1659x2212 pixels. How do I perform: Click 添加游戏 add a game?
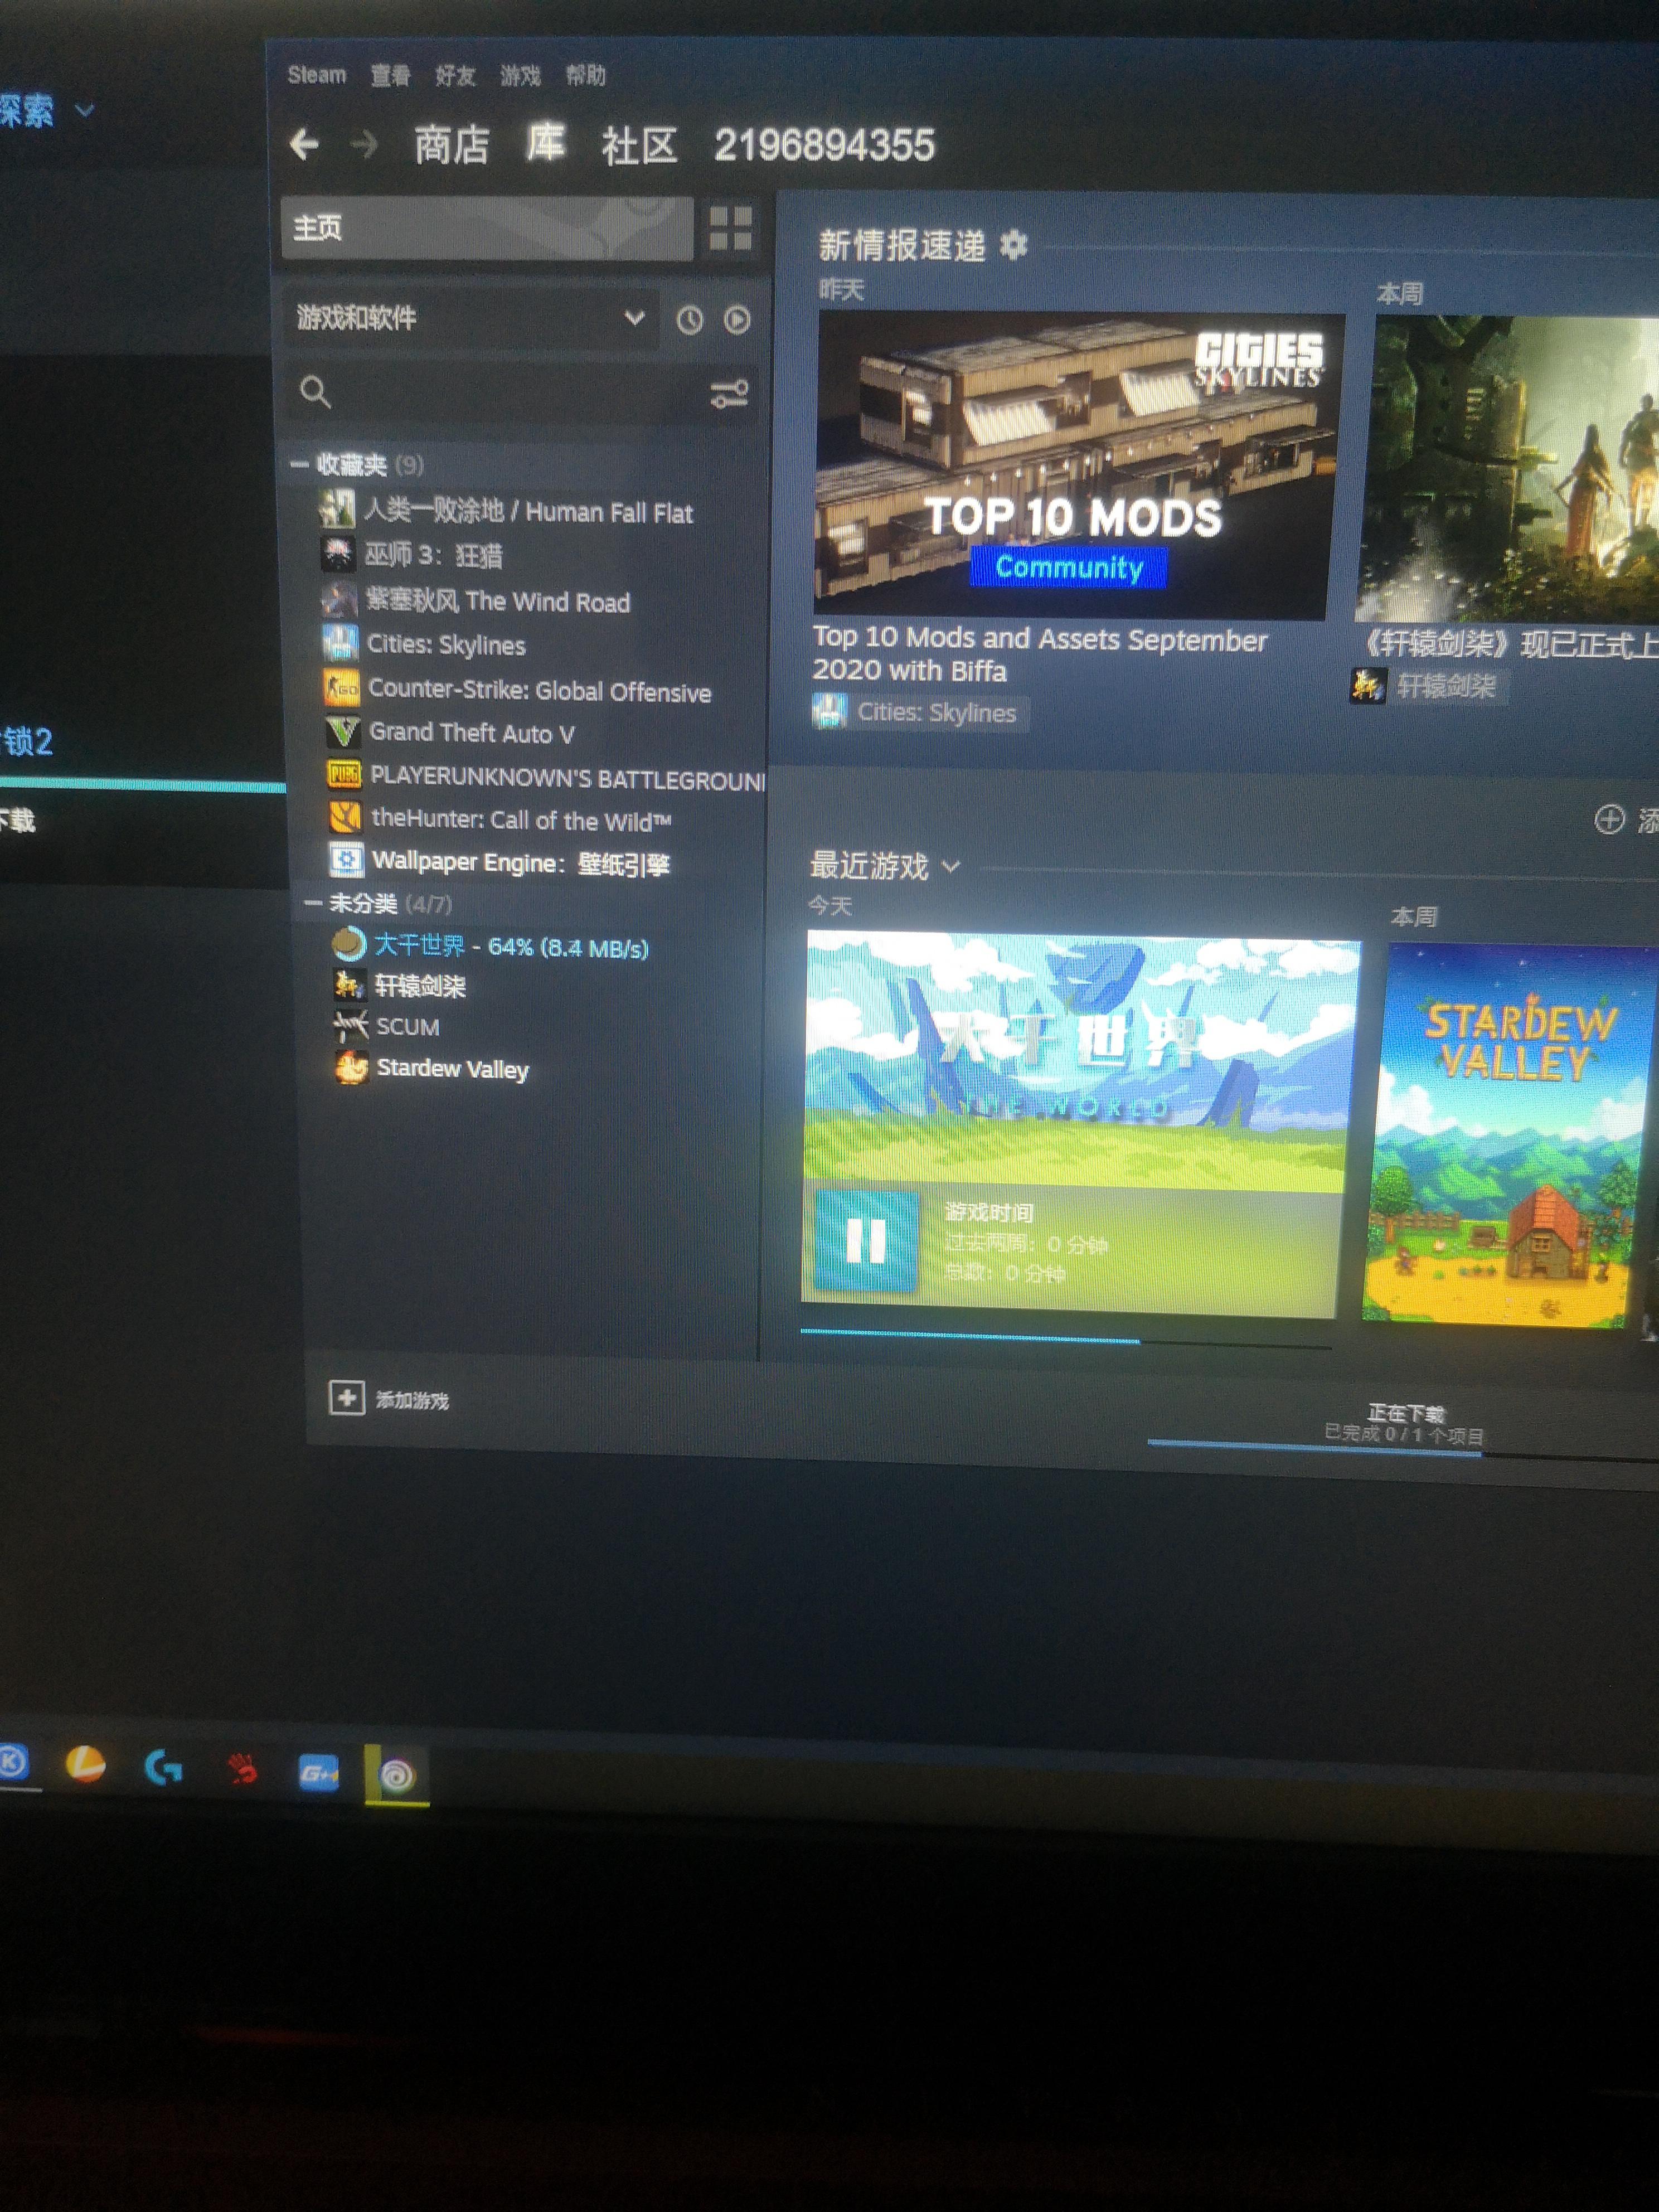(x=412, y=1400)
